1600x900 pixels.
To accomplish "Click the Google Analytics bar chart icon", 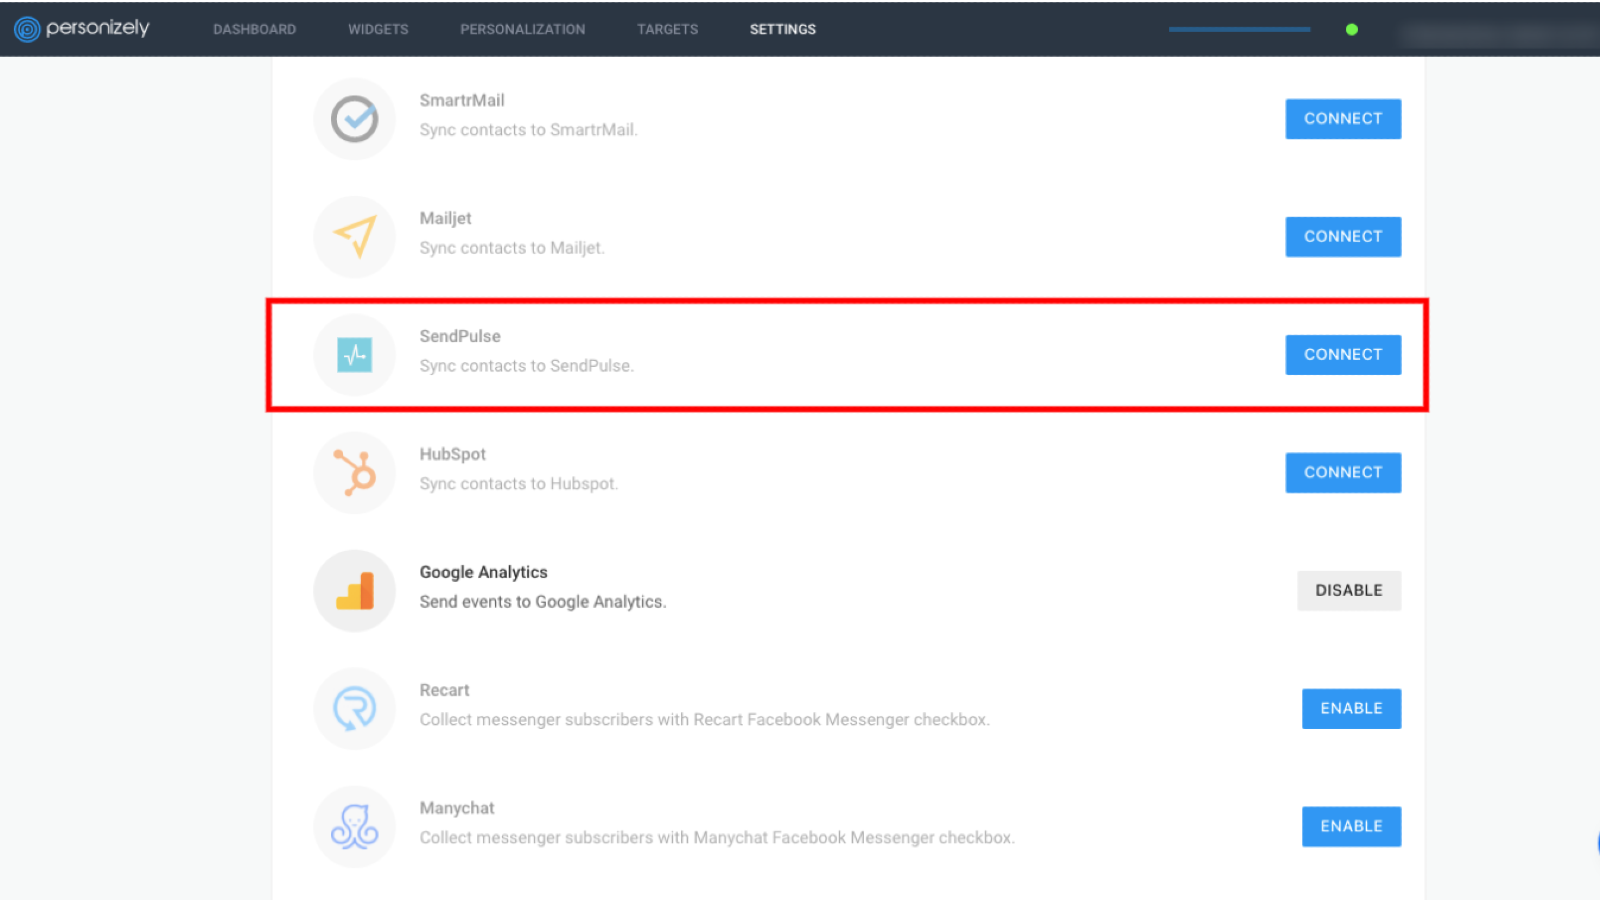I will [354, 591].
